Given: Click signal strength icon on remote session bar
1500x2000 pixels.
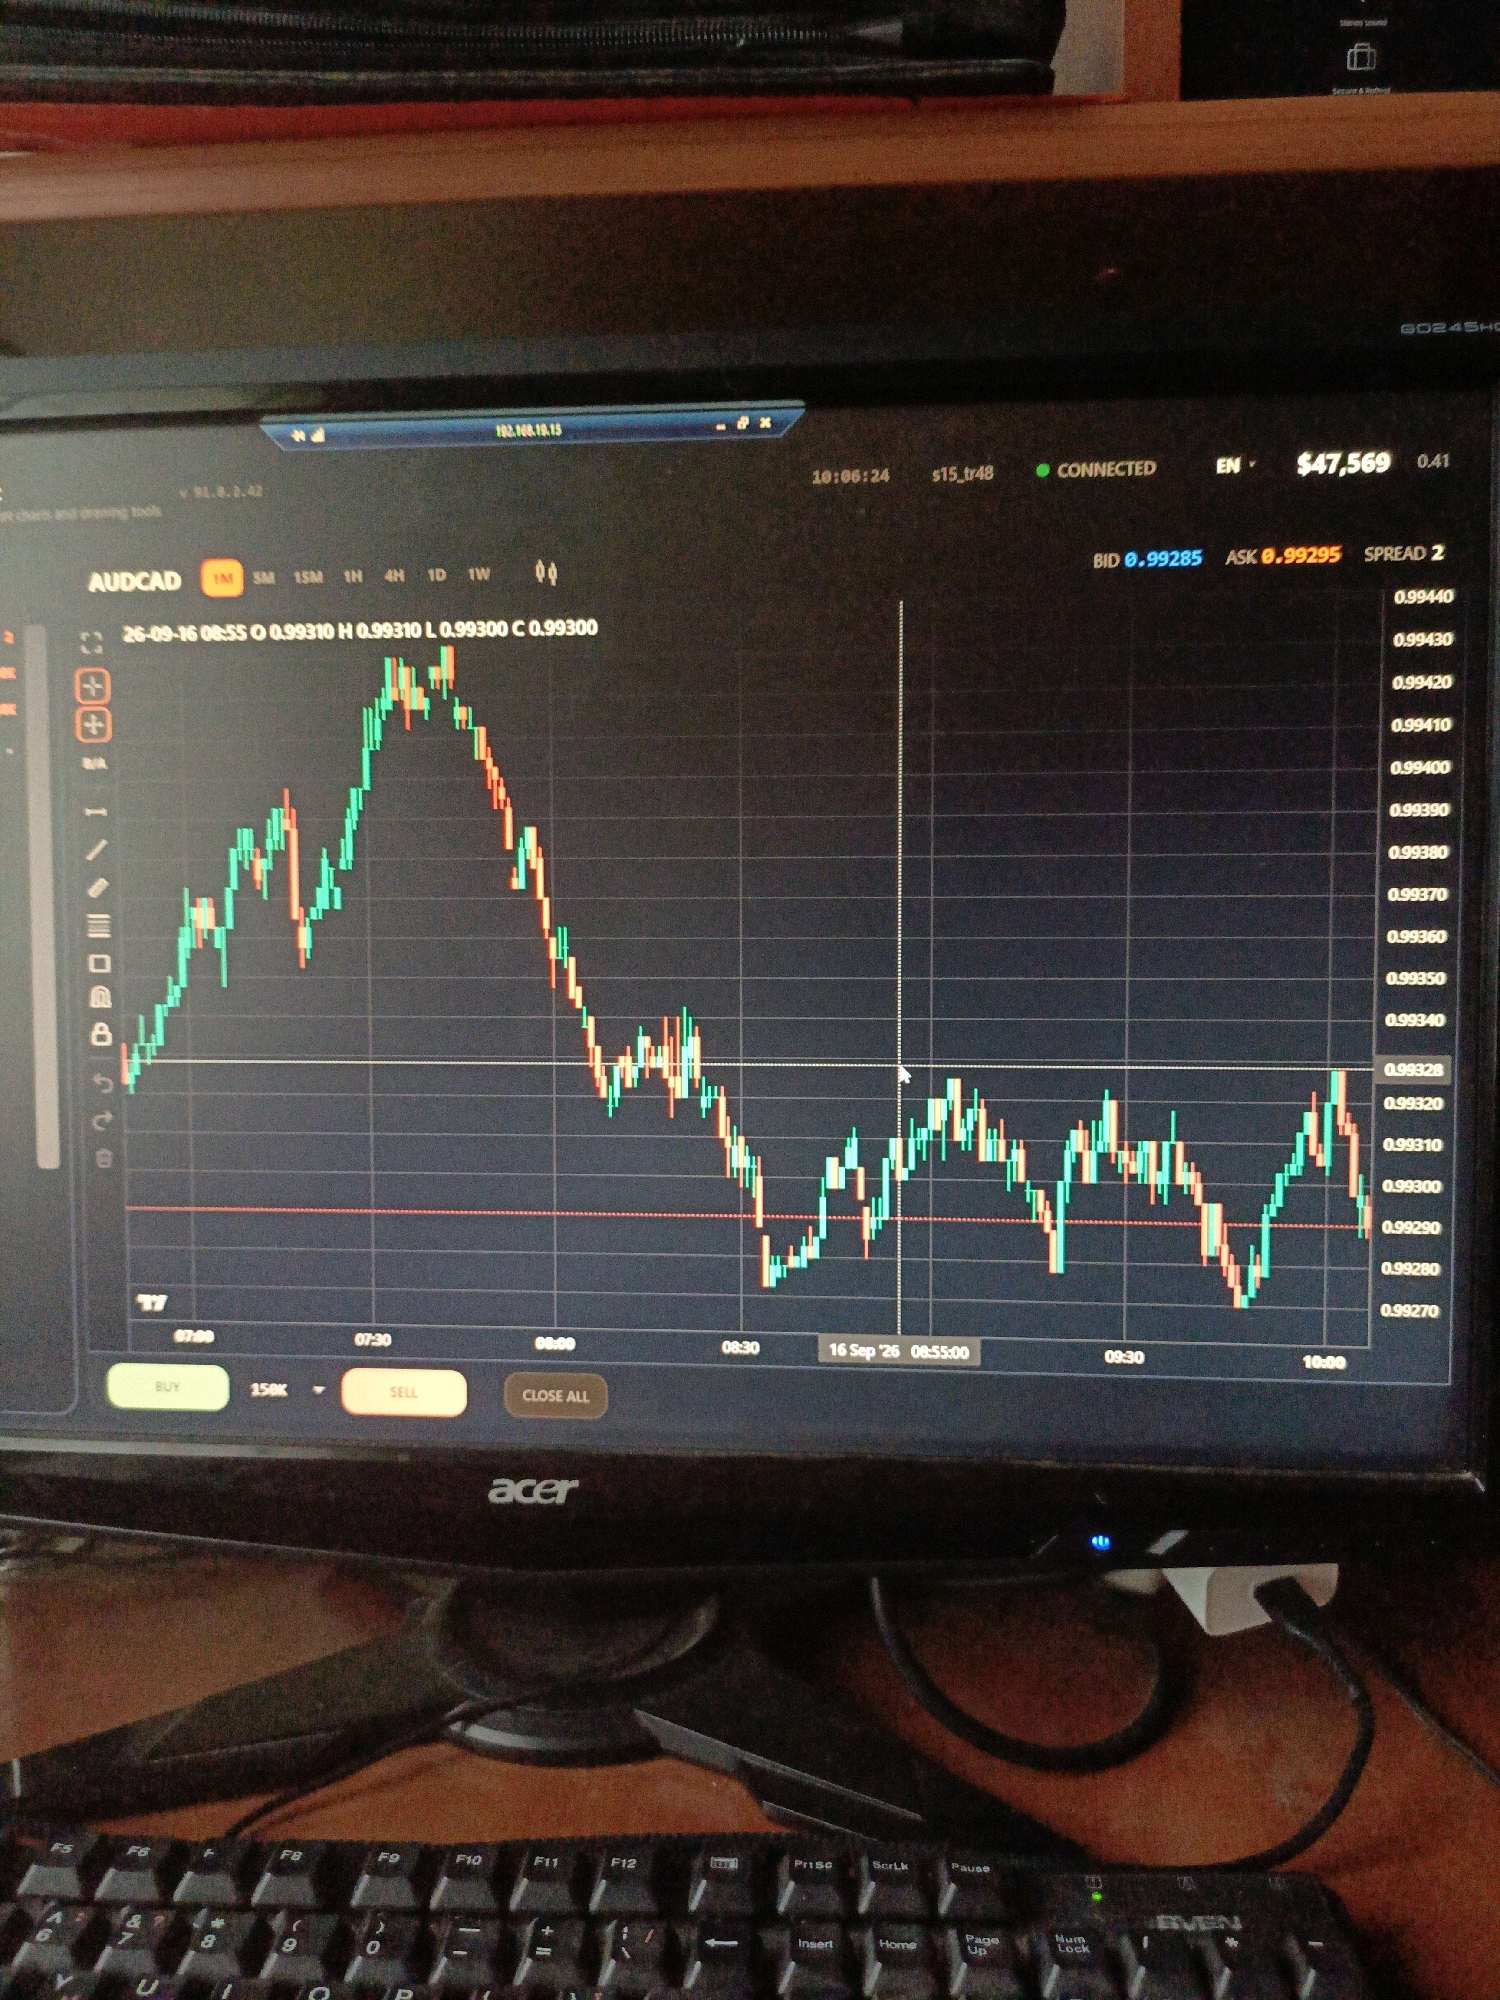Looking at the screenshot, I should pos(319,434).
